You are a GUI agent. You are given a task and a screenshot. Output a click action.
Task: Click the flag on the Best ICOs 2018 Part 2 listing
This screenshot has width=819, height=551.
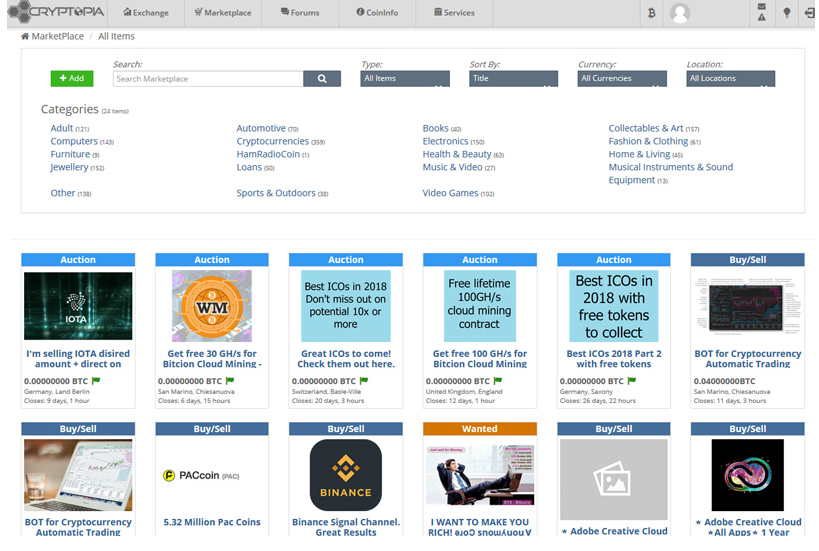coord(631,381)
